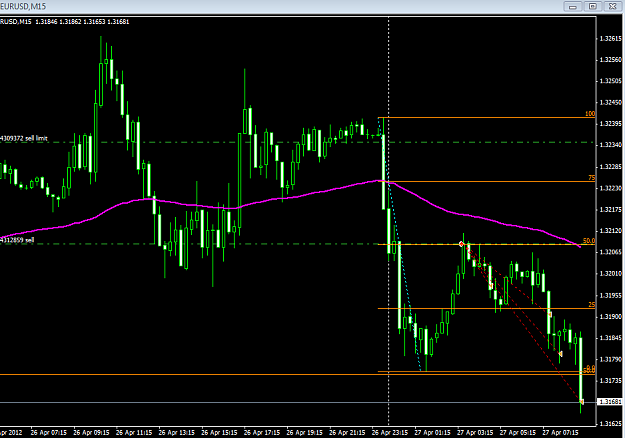This screenshot has height=438, width=625.
Task: Click time axis label 26 Apr 15:15
Action: click(219, 432)
